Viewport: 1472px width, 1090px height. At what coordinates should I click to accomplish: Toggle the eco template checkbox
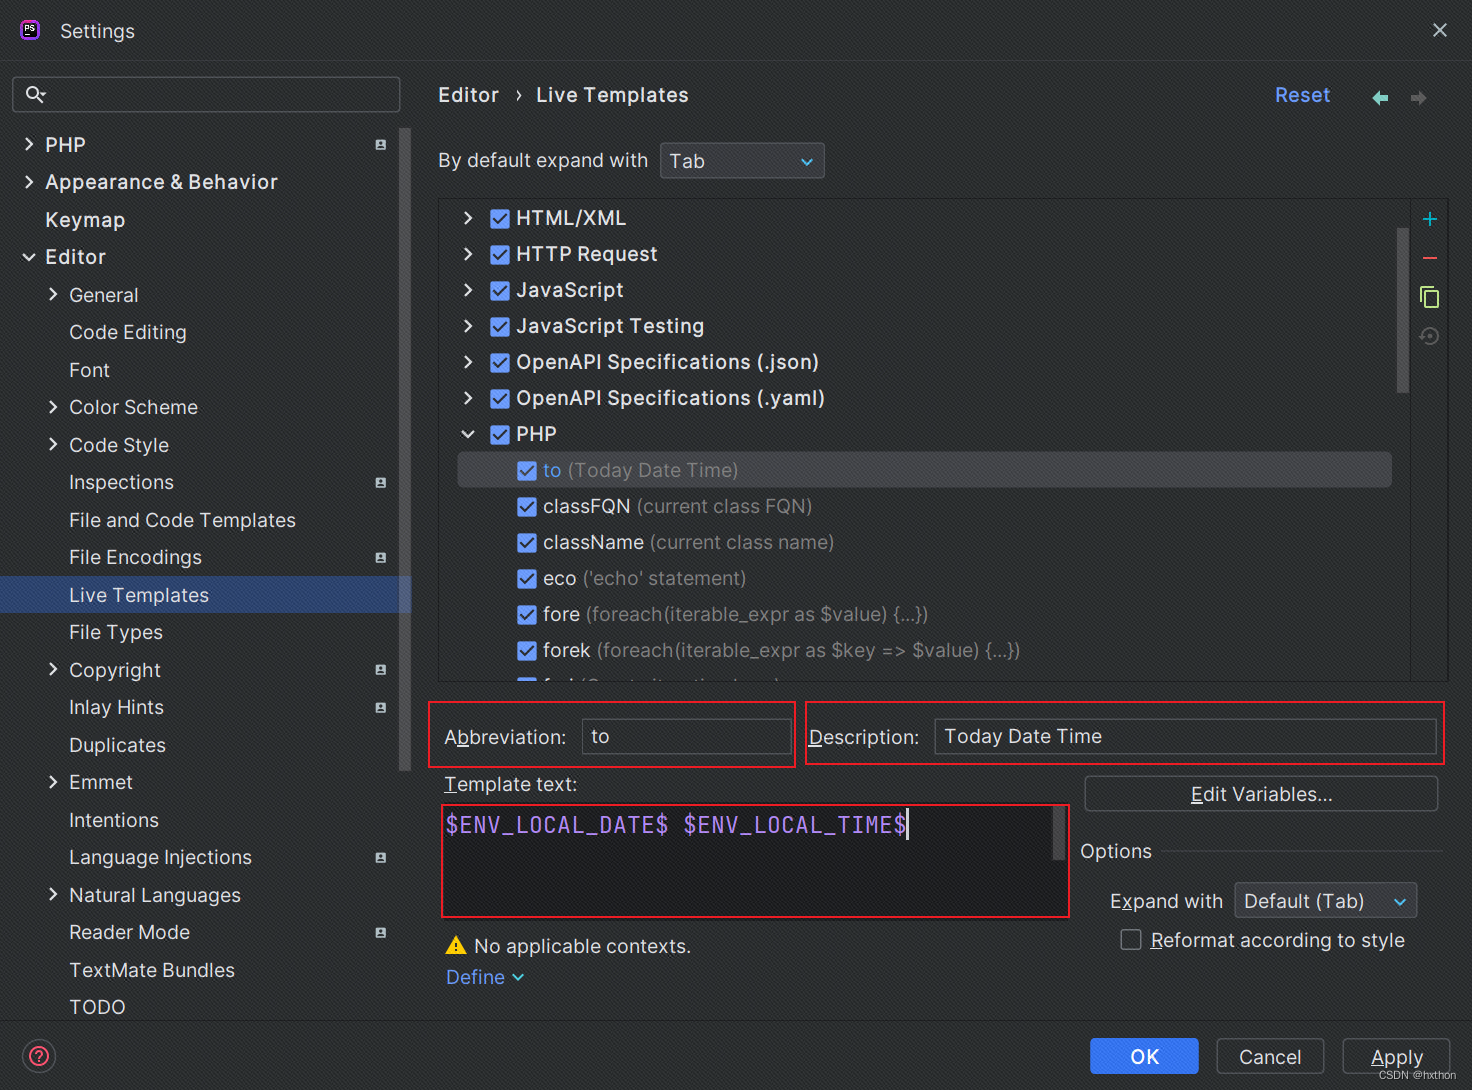[x=527, y=578]
